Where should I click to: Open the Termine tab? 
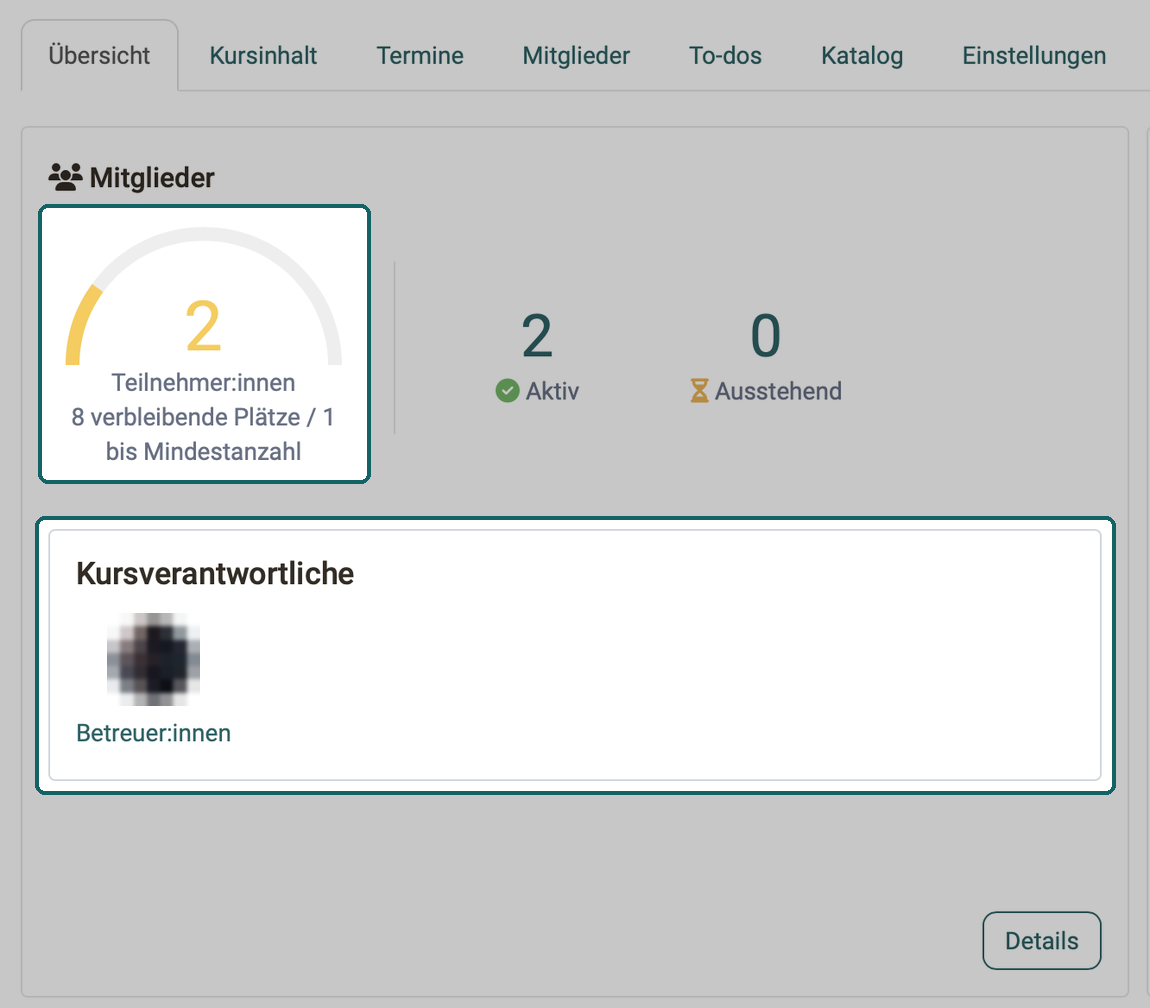pyautogui.click(x=420, y=56)
